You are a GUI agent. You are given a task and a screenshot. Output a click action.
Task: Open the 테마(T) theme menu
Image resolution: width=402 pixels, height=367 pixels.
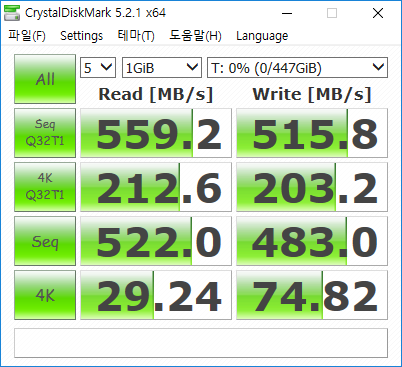pos(136,36)
